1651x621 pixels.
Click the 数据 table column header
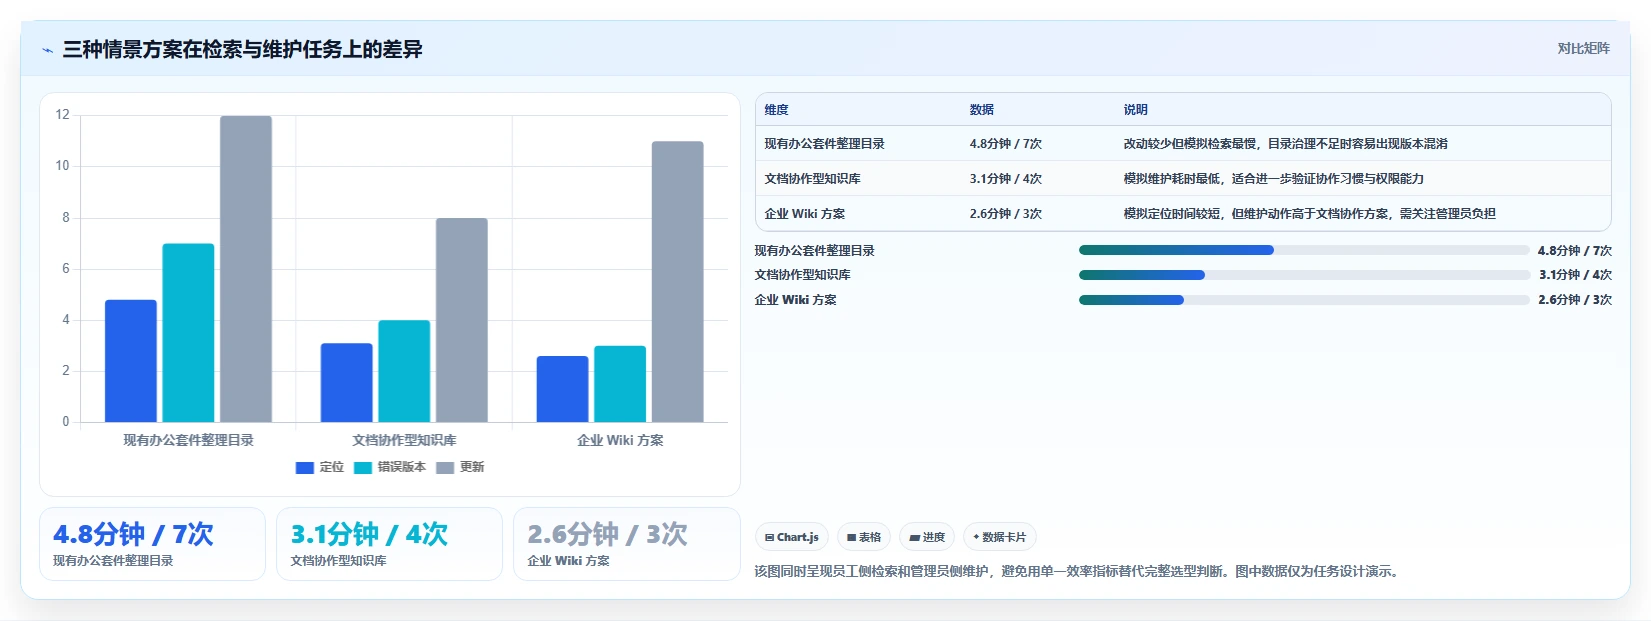982,110
